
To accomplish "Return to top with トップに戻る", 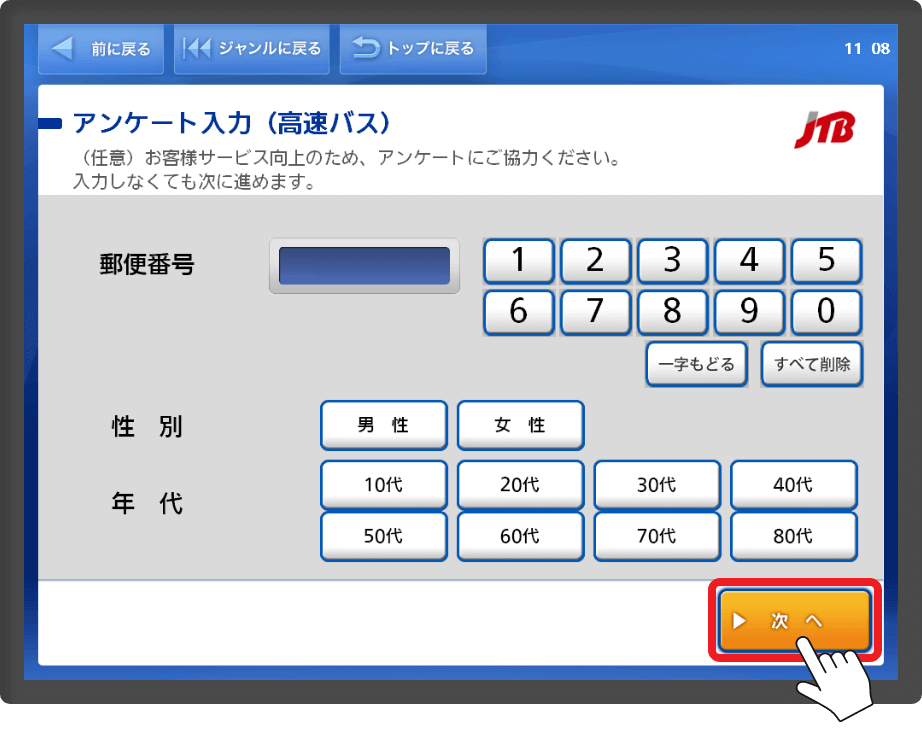I will pos(413,48).
